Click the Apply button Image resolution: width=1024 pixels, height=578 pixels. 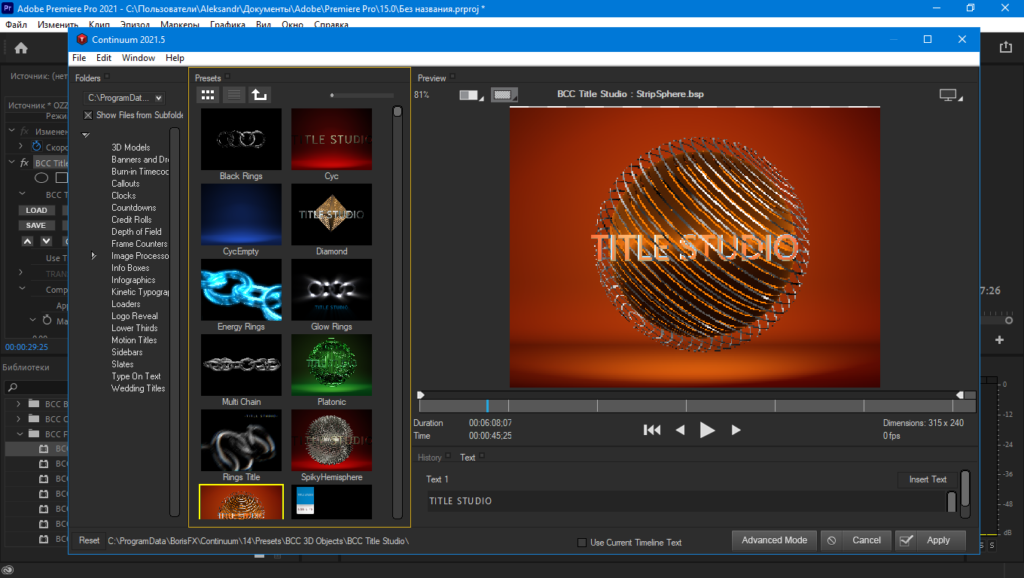(938, 540)
